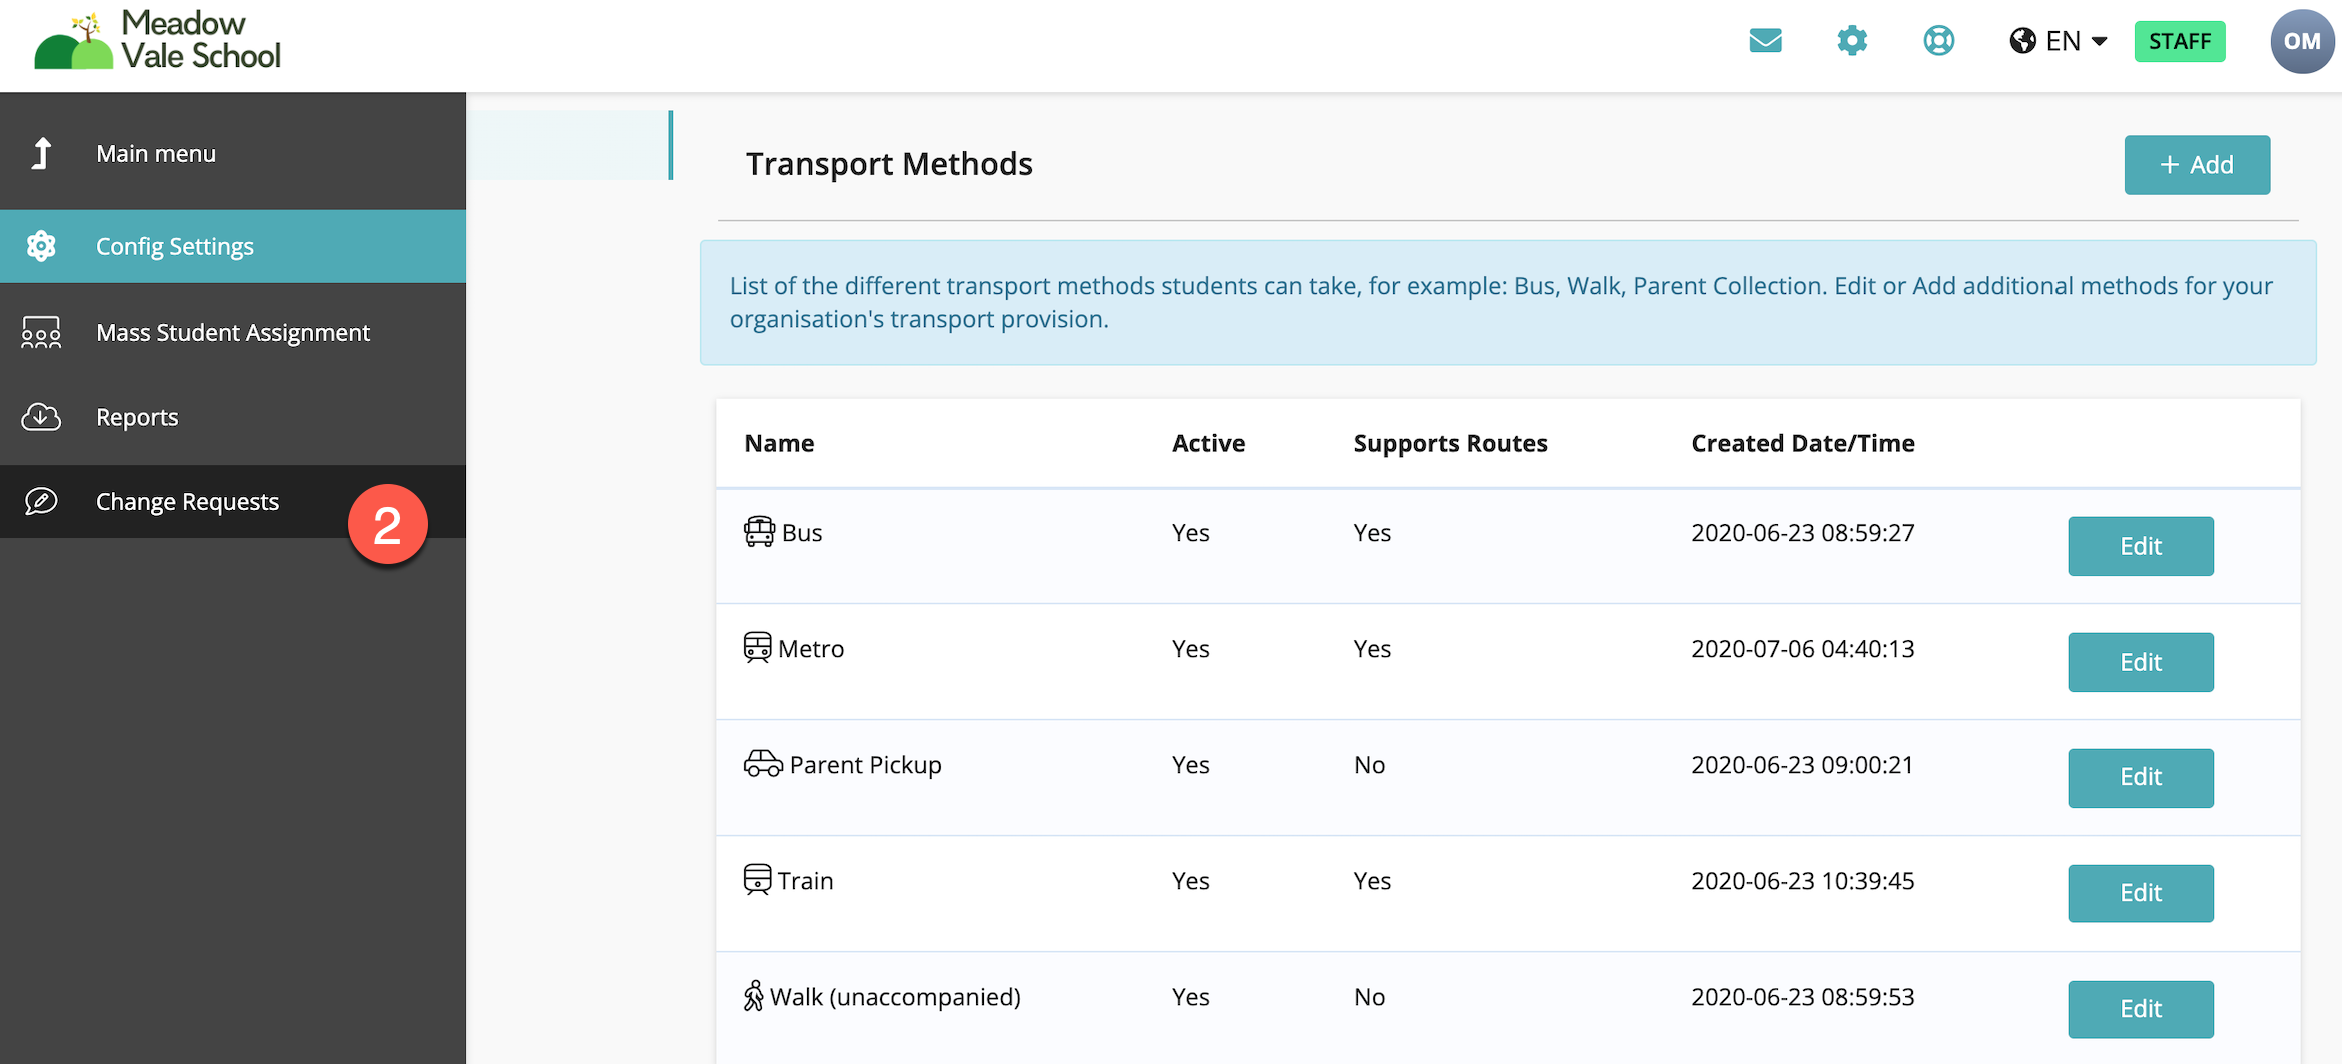Click the settings gear icon in header
This screenshot has width=2342, height=1064.
[1852, 41]
